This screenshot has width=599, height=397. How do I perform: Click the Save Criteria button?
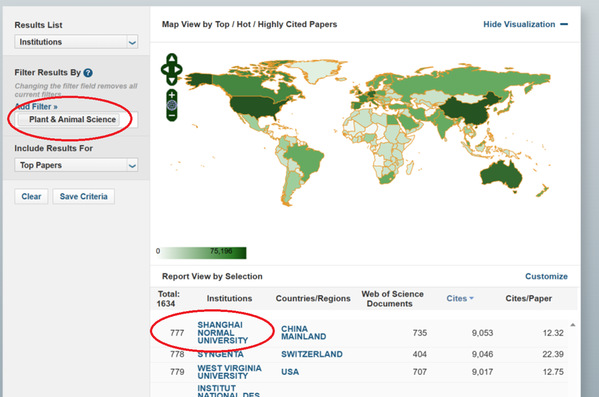click(x=84, y=196)
